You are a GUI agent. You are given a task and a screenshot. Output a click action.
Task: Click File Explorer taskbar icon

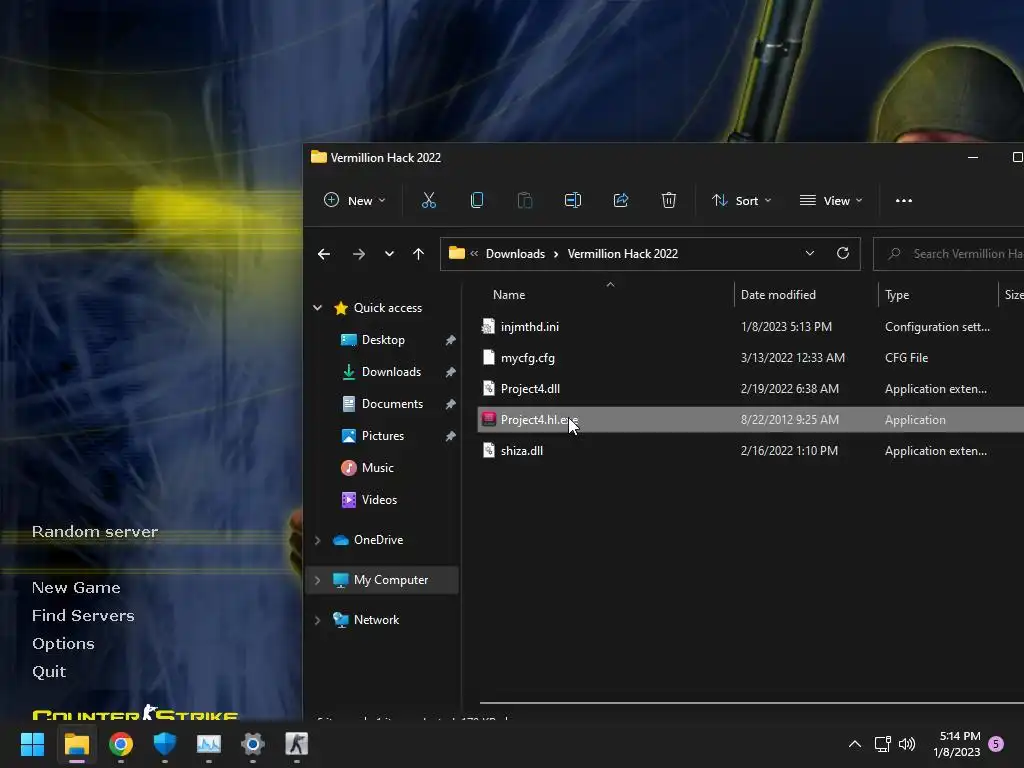76,744
